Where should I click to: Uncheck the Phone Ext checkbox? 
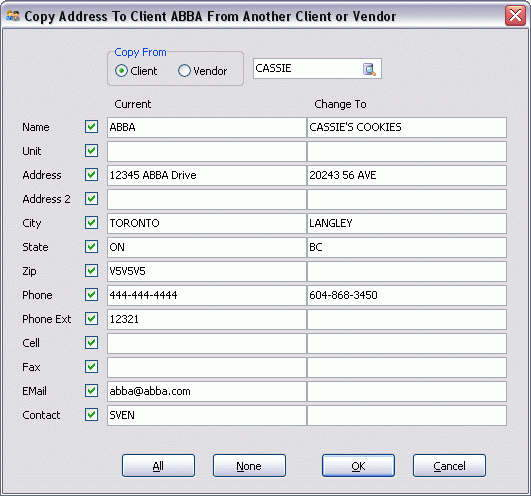pos(91,319)
